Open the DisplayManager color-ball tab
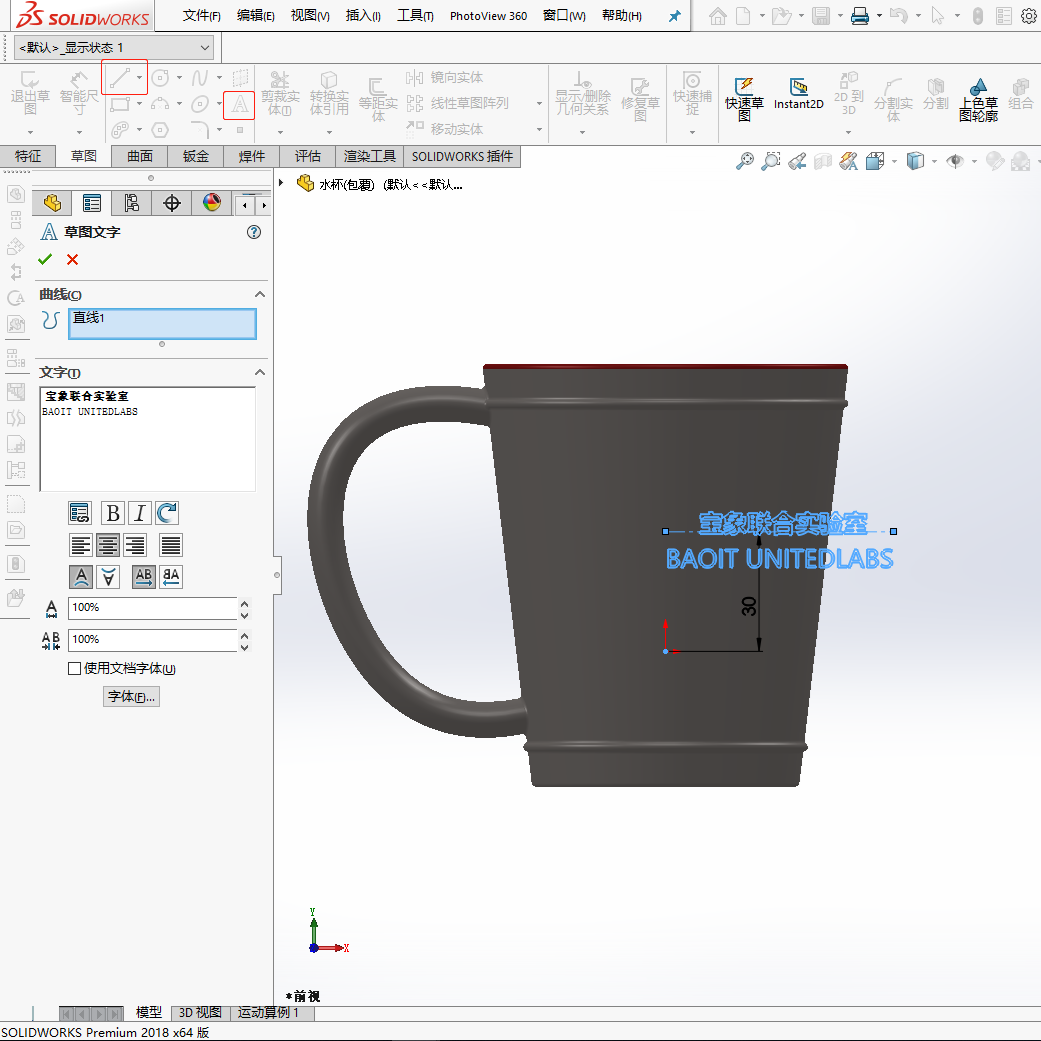The image size is (1041, 1041). (x=212, y=203)
